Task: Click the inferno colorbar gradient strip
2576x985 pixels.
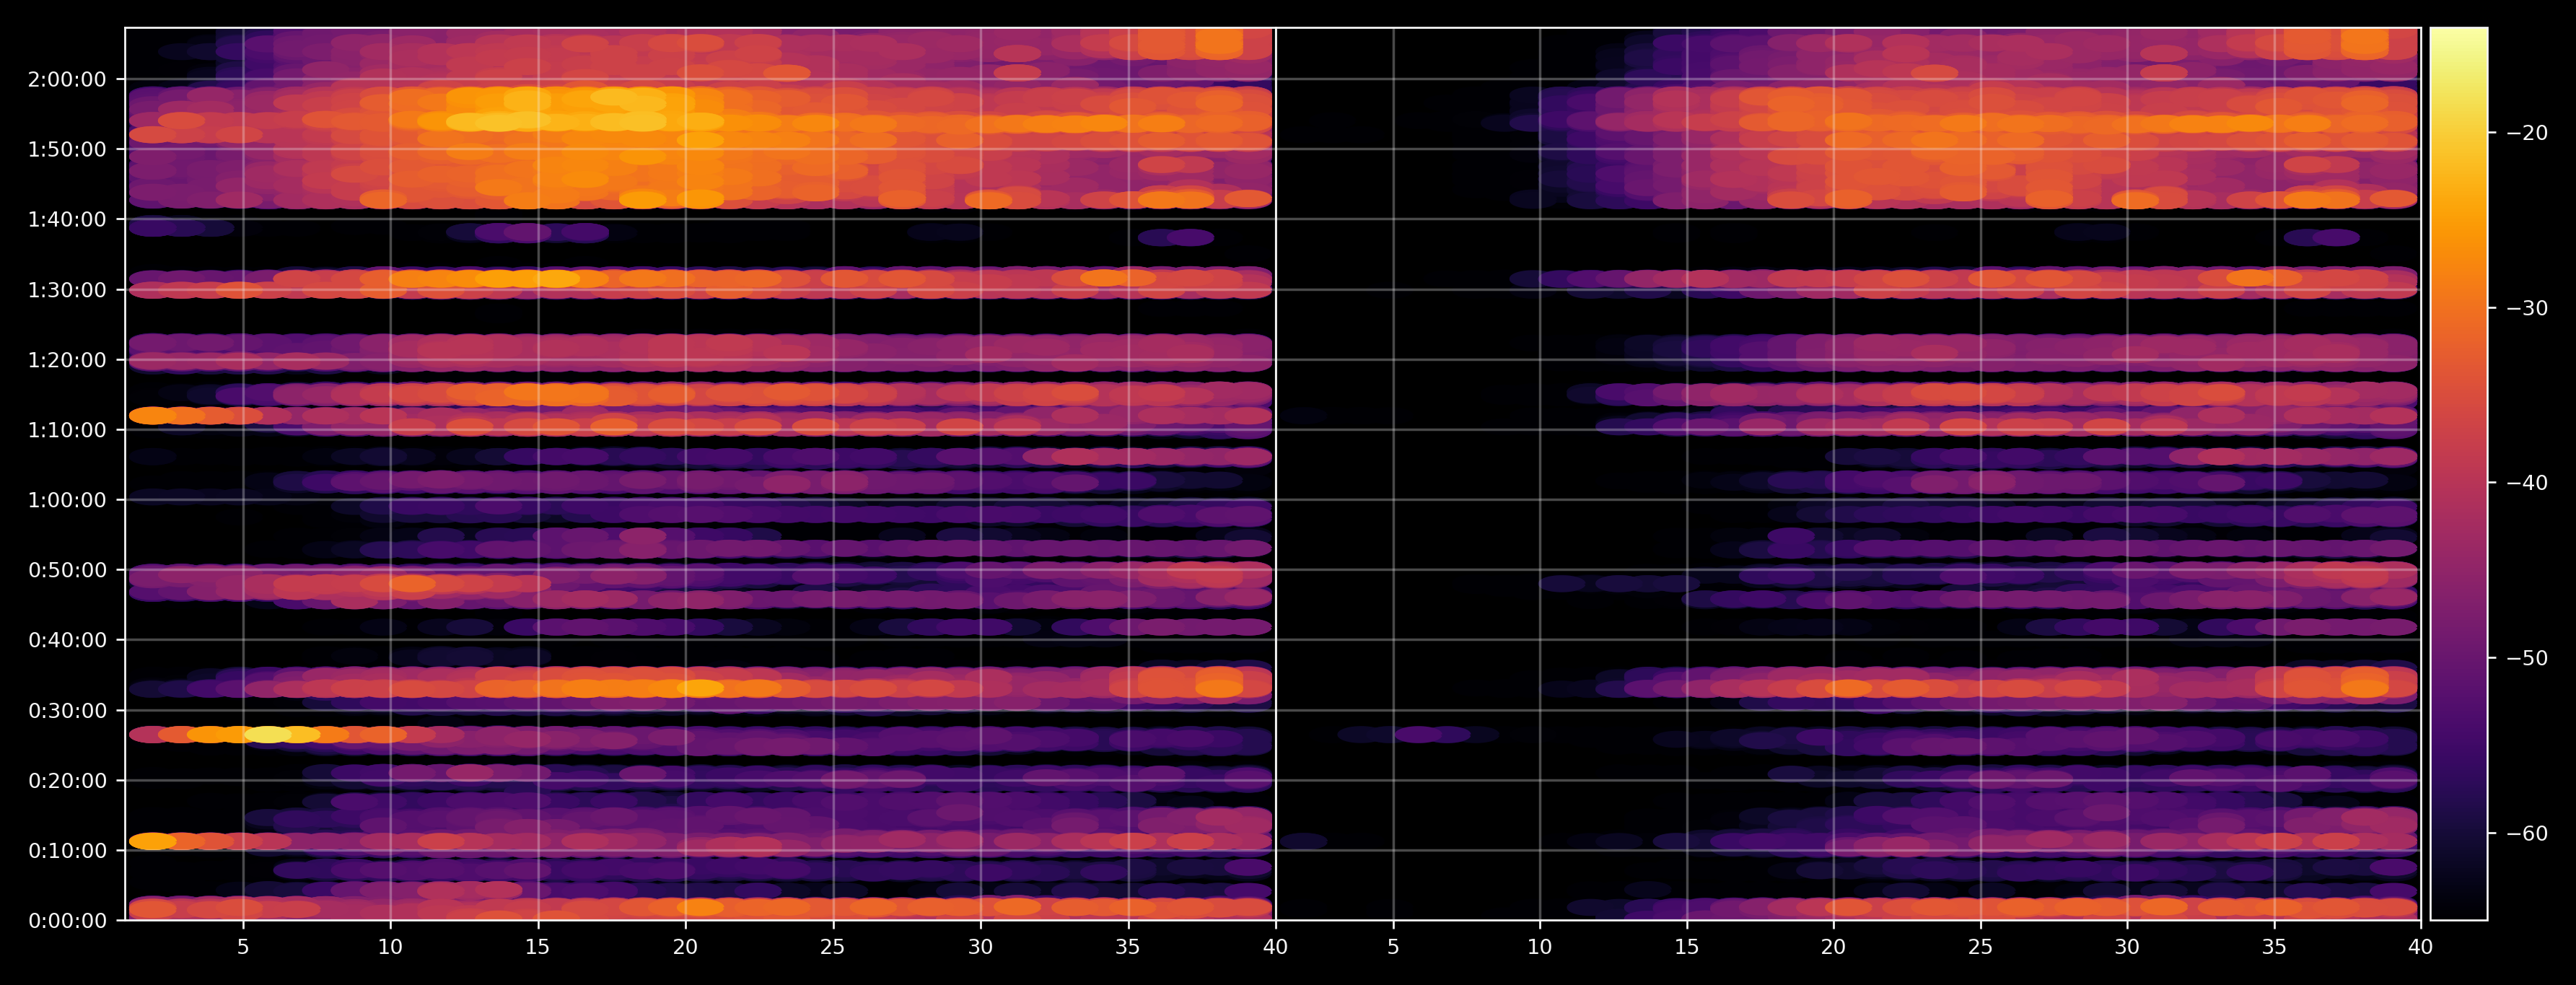Action: point(2459,474)
